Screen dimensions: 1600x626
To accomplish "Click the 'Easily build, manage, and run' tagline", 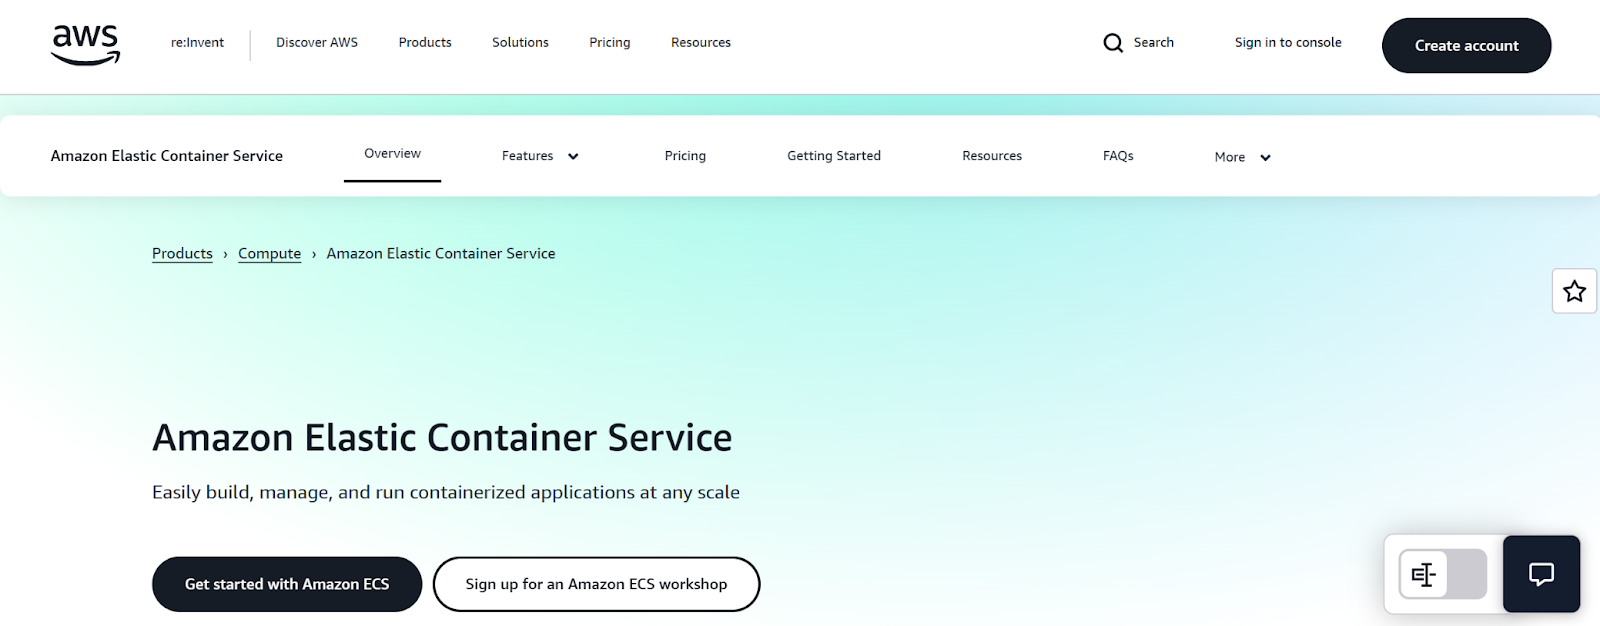I will coord(446,492).
